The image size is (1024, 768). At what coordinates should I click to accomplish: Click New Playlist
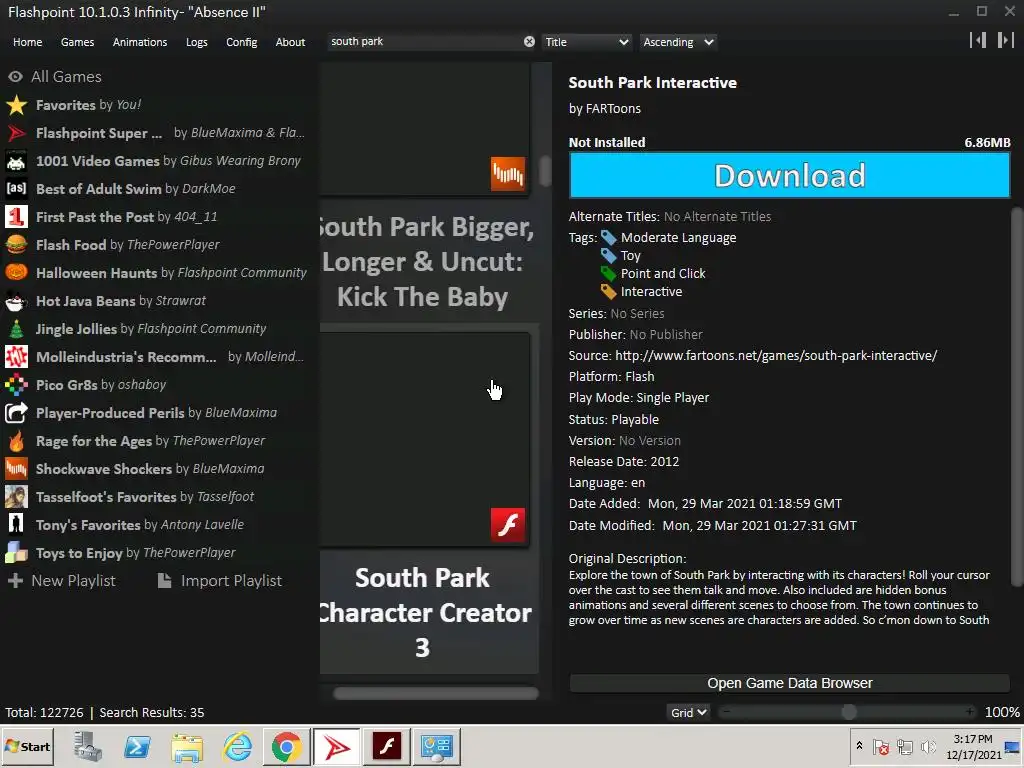(x=61, y=581)
